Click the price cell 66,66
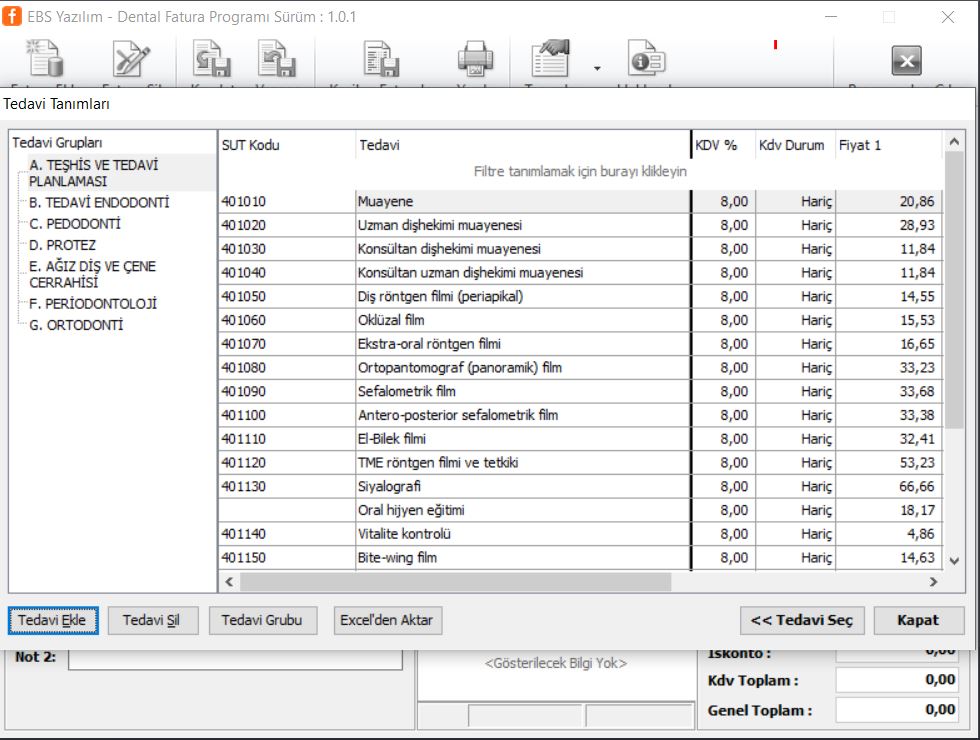The image size is (980, 740). coord(889,486)
